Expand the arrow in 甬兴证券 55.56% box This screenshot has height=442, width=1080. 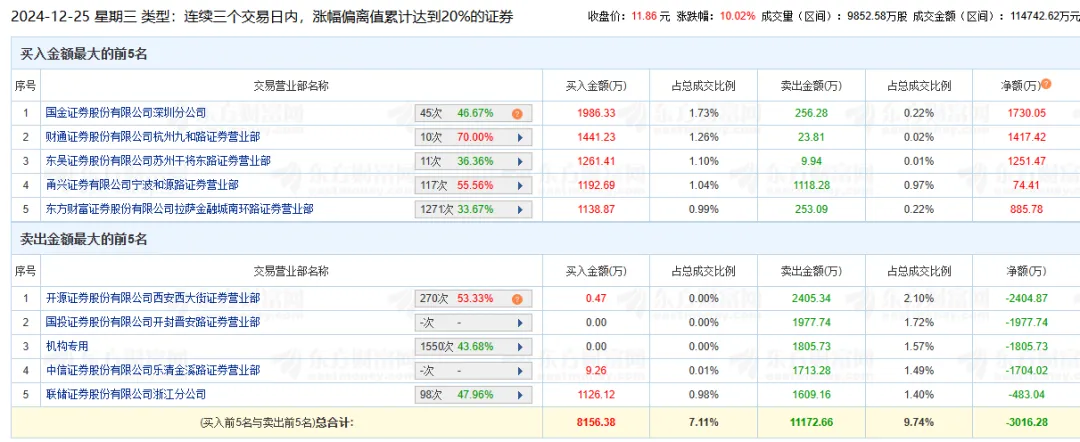(x=520, y=185)
